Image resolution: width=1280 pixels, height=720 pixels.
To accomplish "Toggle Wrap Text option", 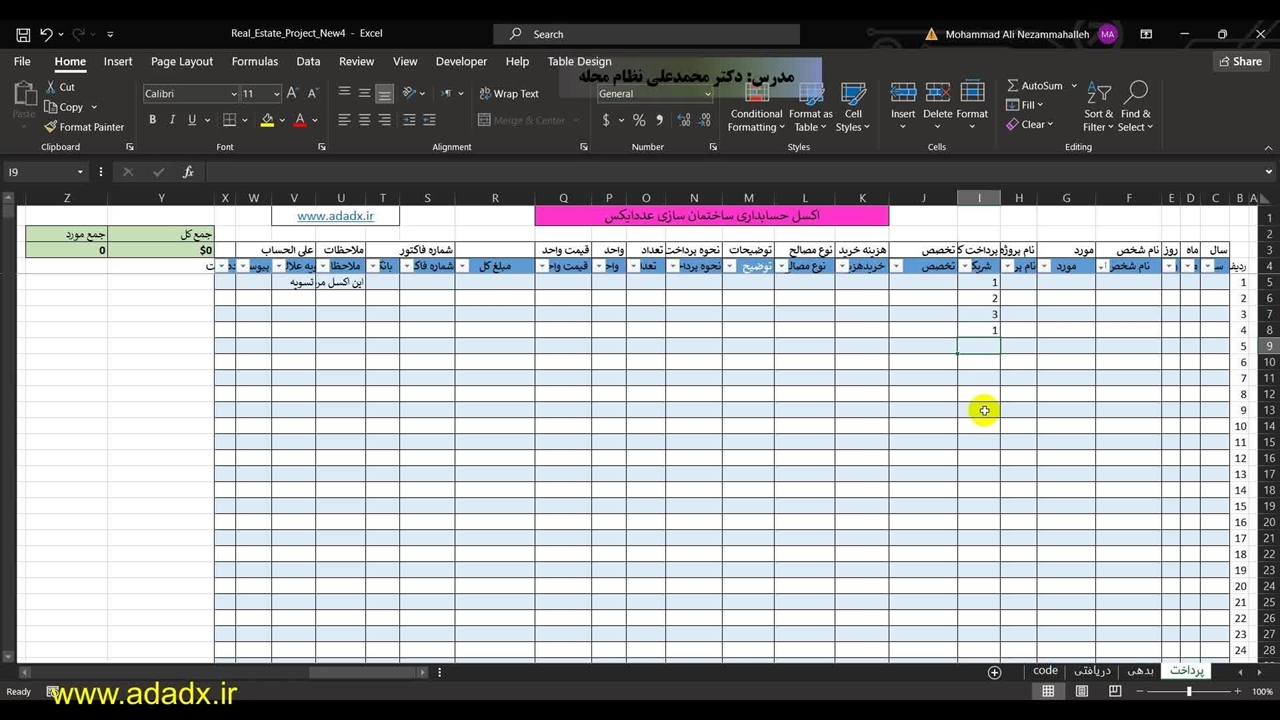I will point(508,94).
